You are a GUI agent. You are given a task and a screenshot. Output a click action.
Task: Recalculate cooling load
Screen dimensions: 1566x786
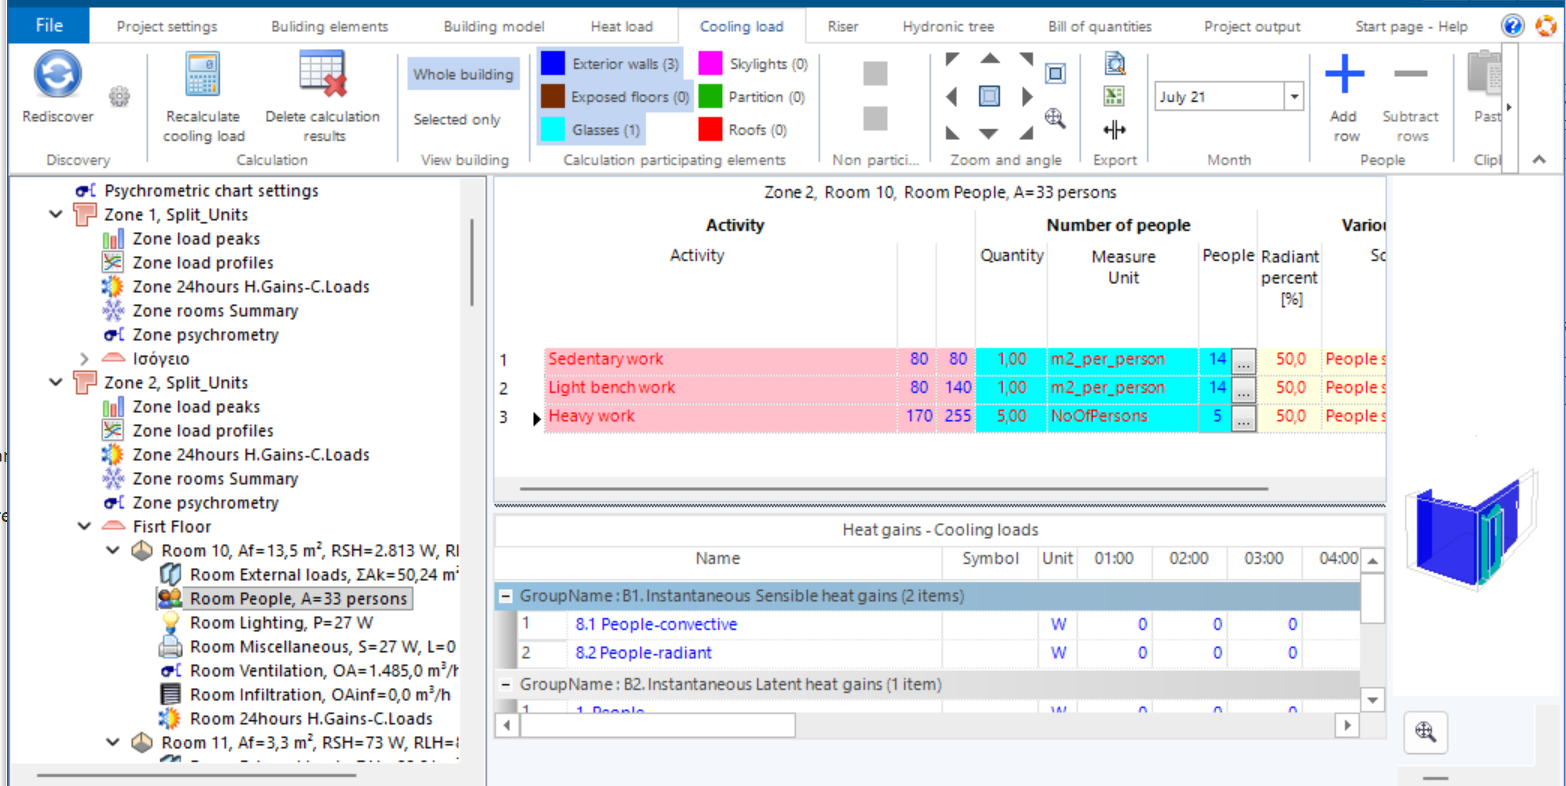coord(204,75)
